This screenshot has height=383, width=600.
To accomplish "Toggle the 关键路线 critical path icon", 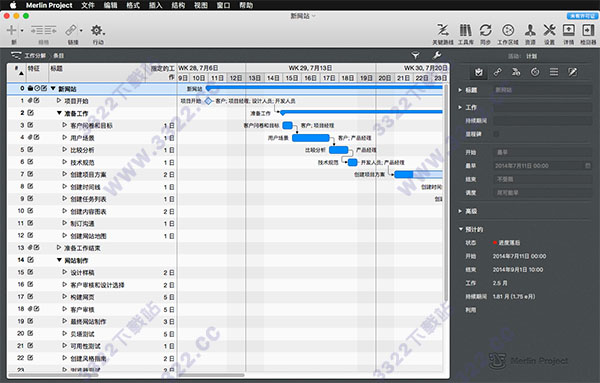I will 443,30.
